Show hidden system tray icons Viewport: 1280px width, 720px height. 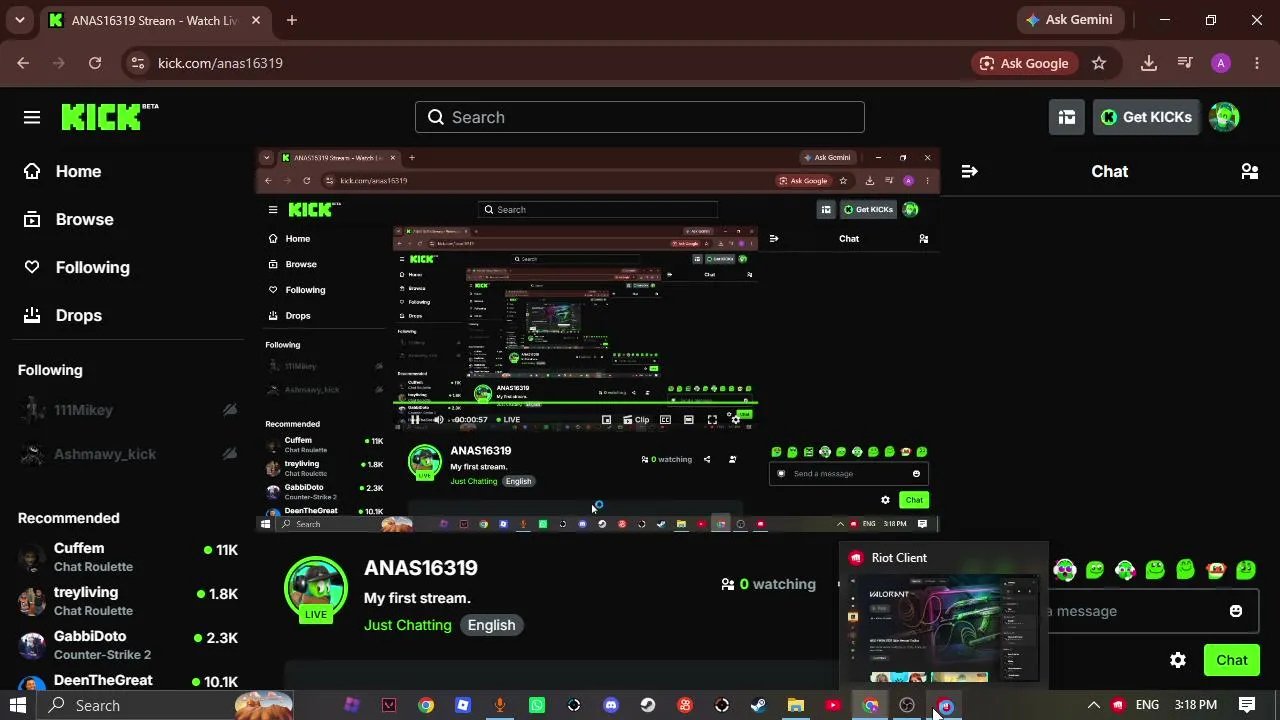1093,705
